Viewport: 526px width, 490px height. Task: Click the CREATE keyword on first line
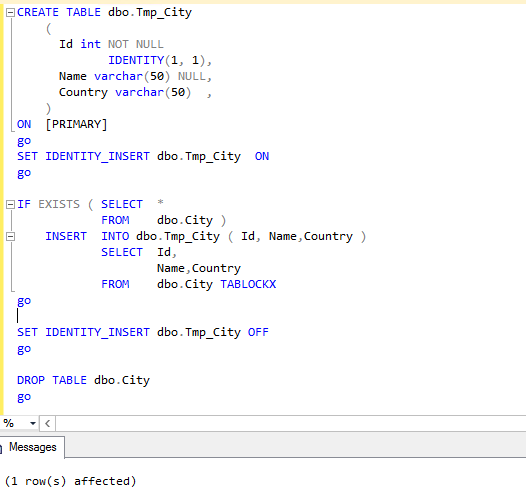pos(38,12)
